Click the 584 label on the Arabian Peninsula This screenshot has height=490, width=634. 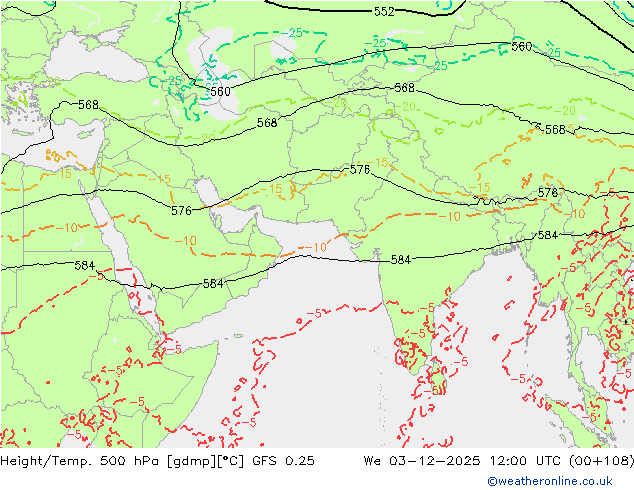click(213, 284)
